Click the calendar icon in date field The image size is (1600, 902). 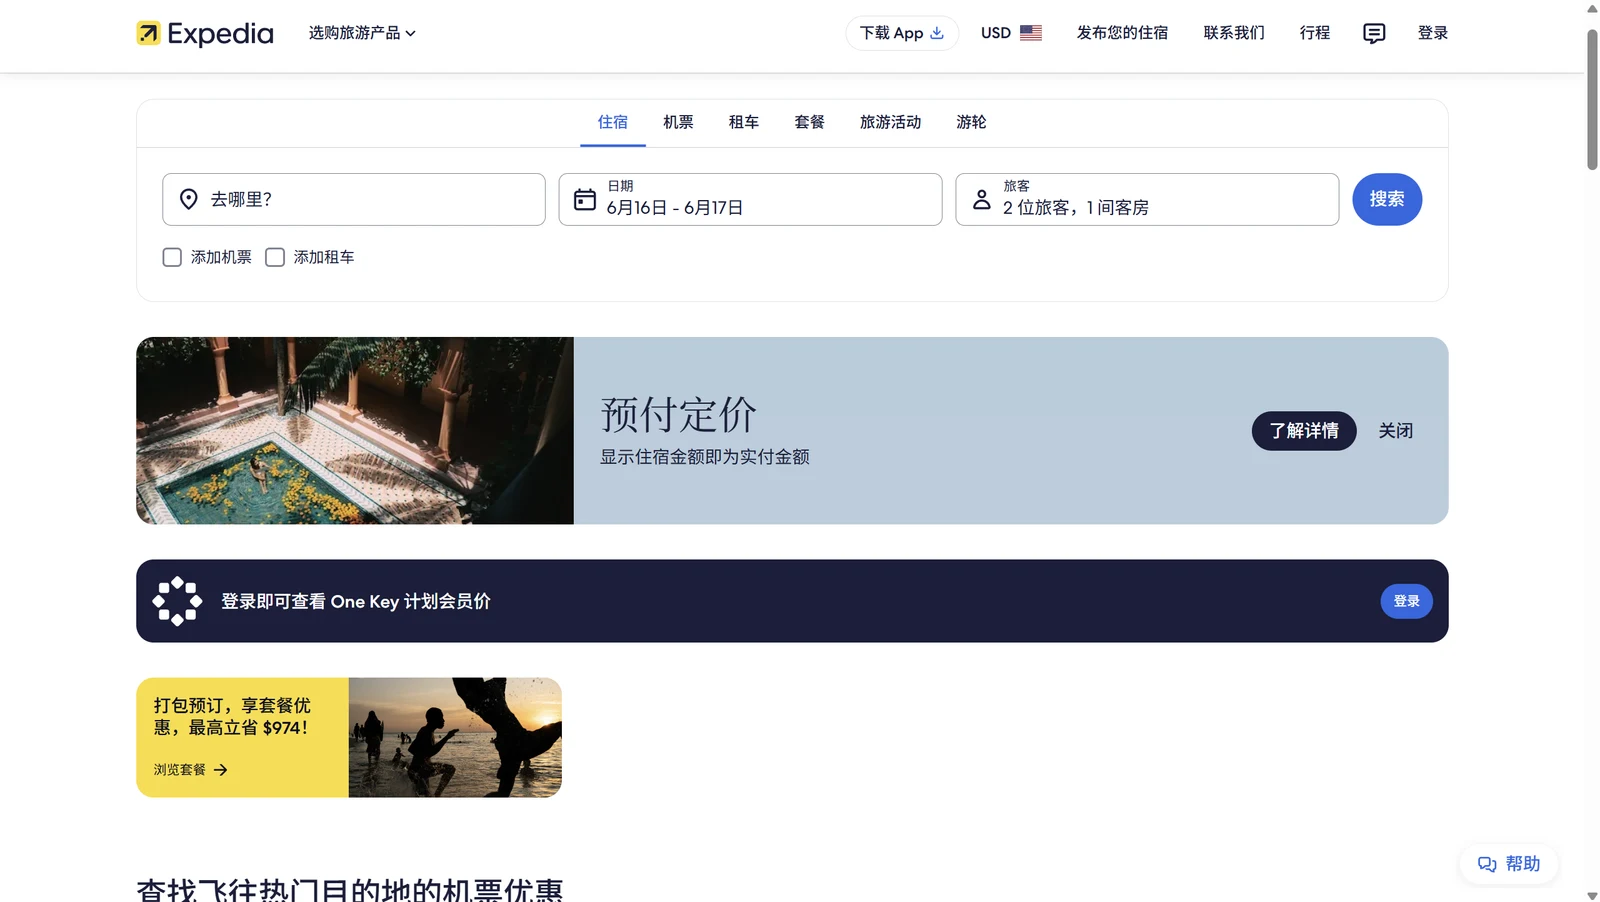click(x=585, y=199)
